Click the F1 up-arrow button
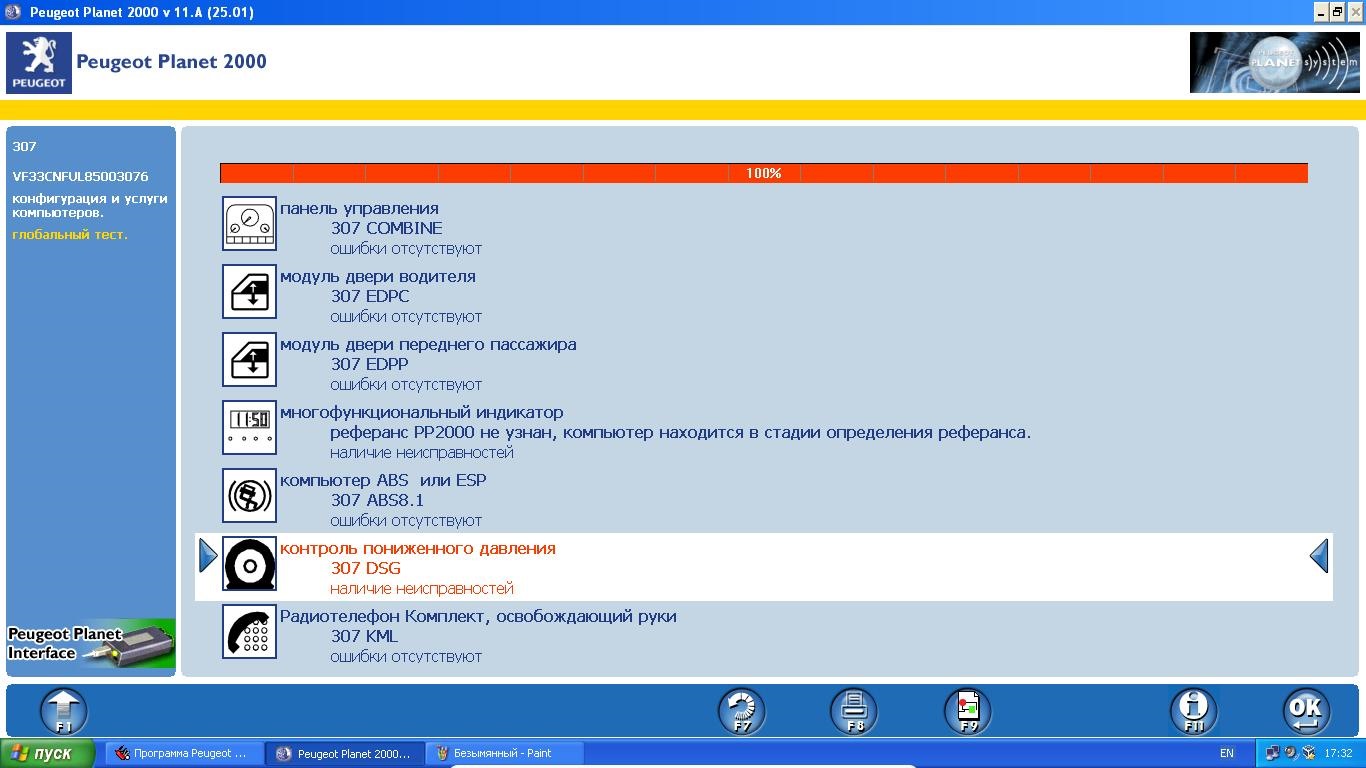 pyautogui.click(x=63, y=711)
